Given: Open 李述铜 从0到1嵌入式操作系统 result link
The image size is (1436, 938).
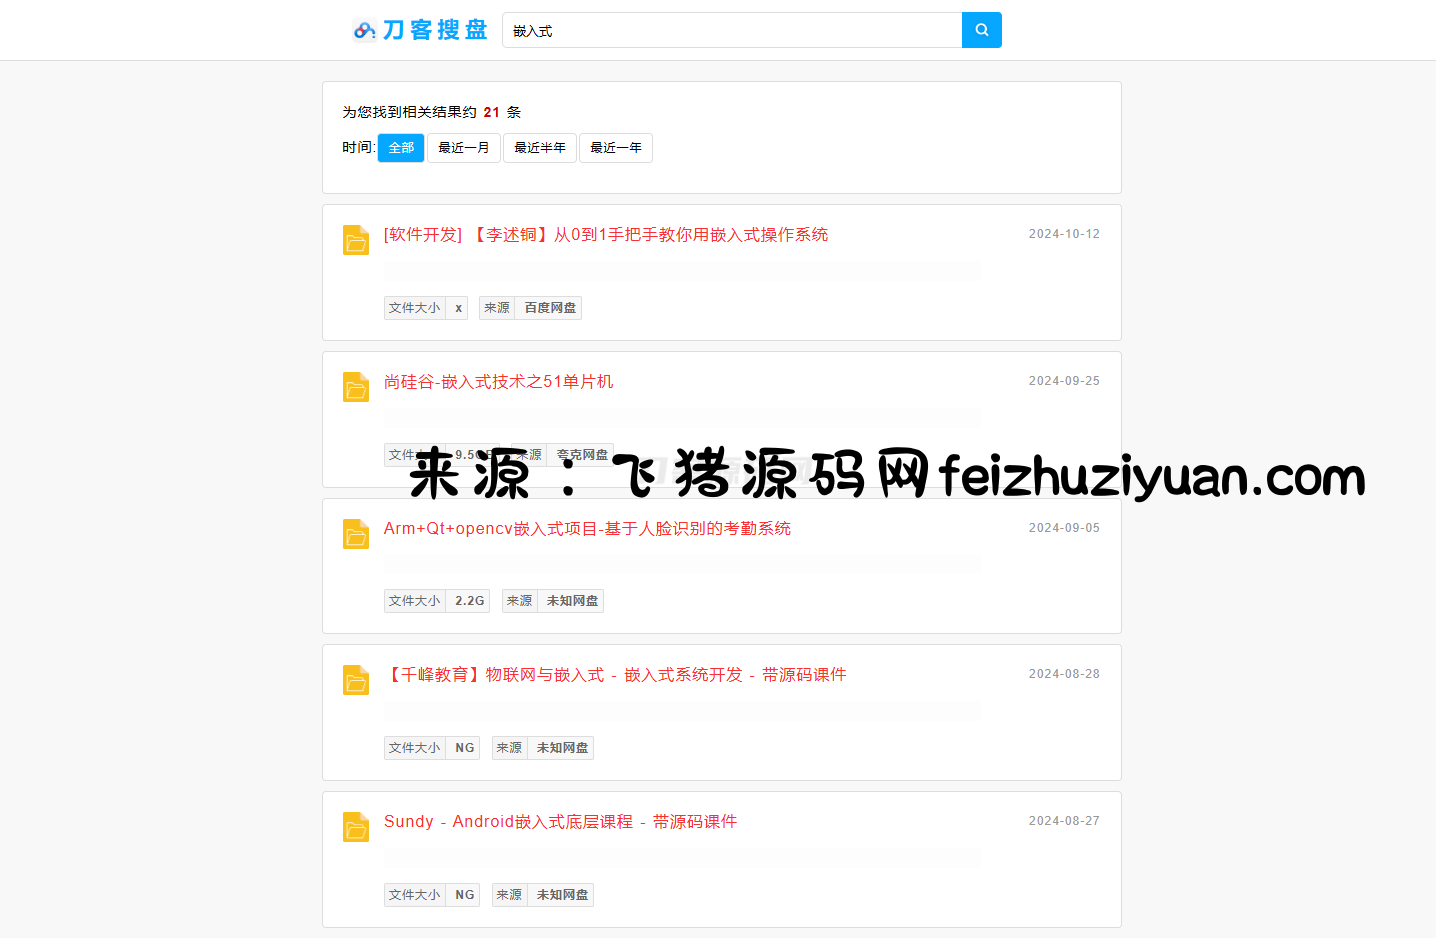Looking at the screenshot, I should click(606, 235).
